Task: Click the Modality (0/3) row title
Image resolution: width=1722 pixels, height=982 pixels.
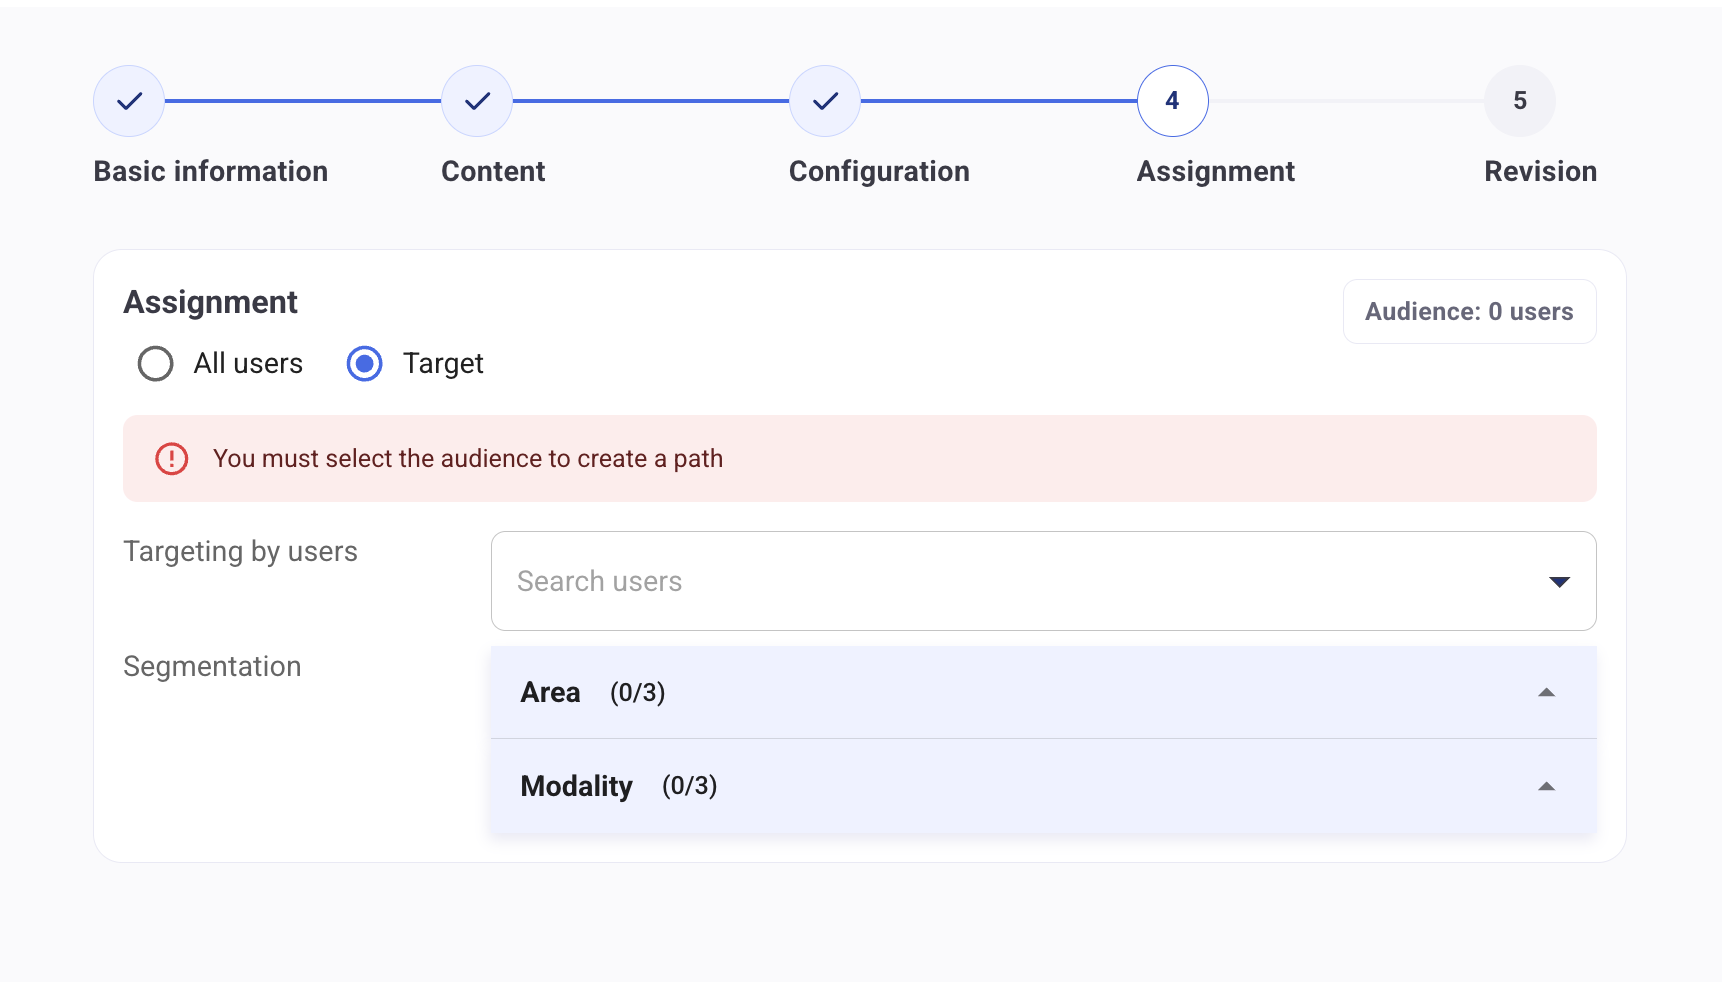Action: pyautogui.click(x=618, y=787)
